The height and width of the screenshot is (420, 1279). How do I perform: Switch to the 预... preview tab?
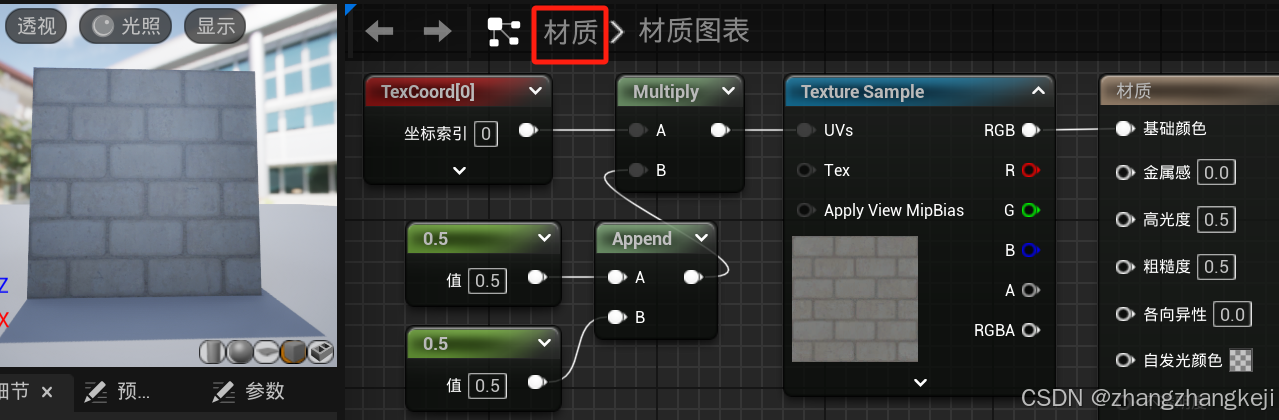[117, 391]
